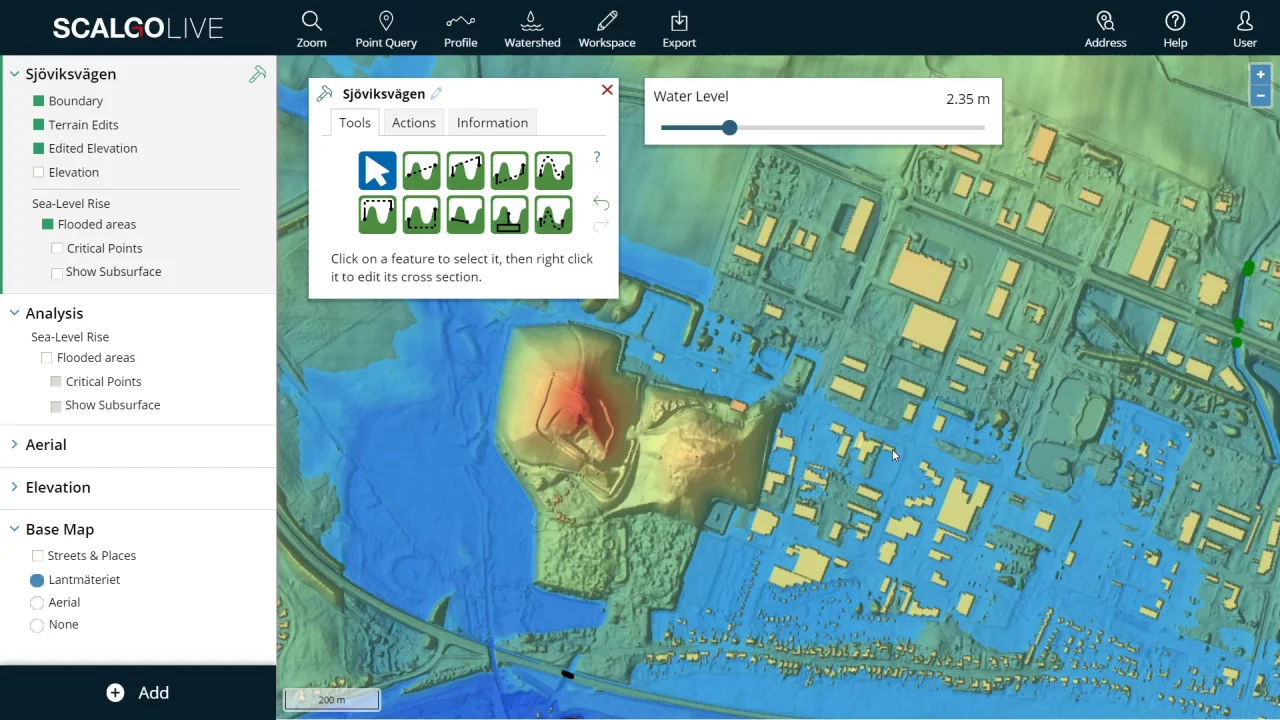
Task: Check Streets & Places base map option
Action: click(38, 556)
